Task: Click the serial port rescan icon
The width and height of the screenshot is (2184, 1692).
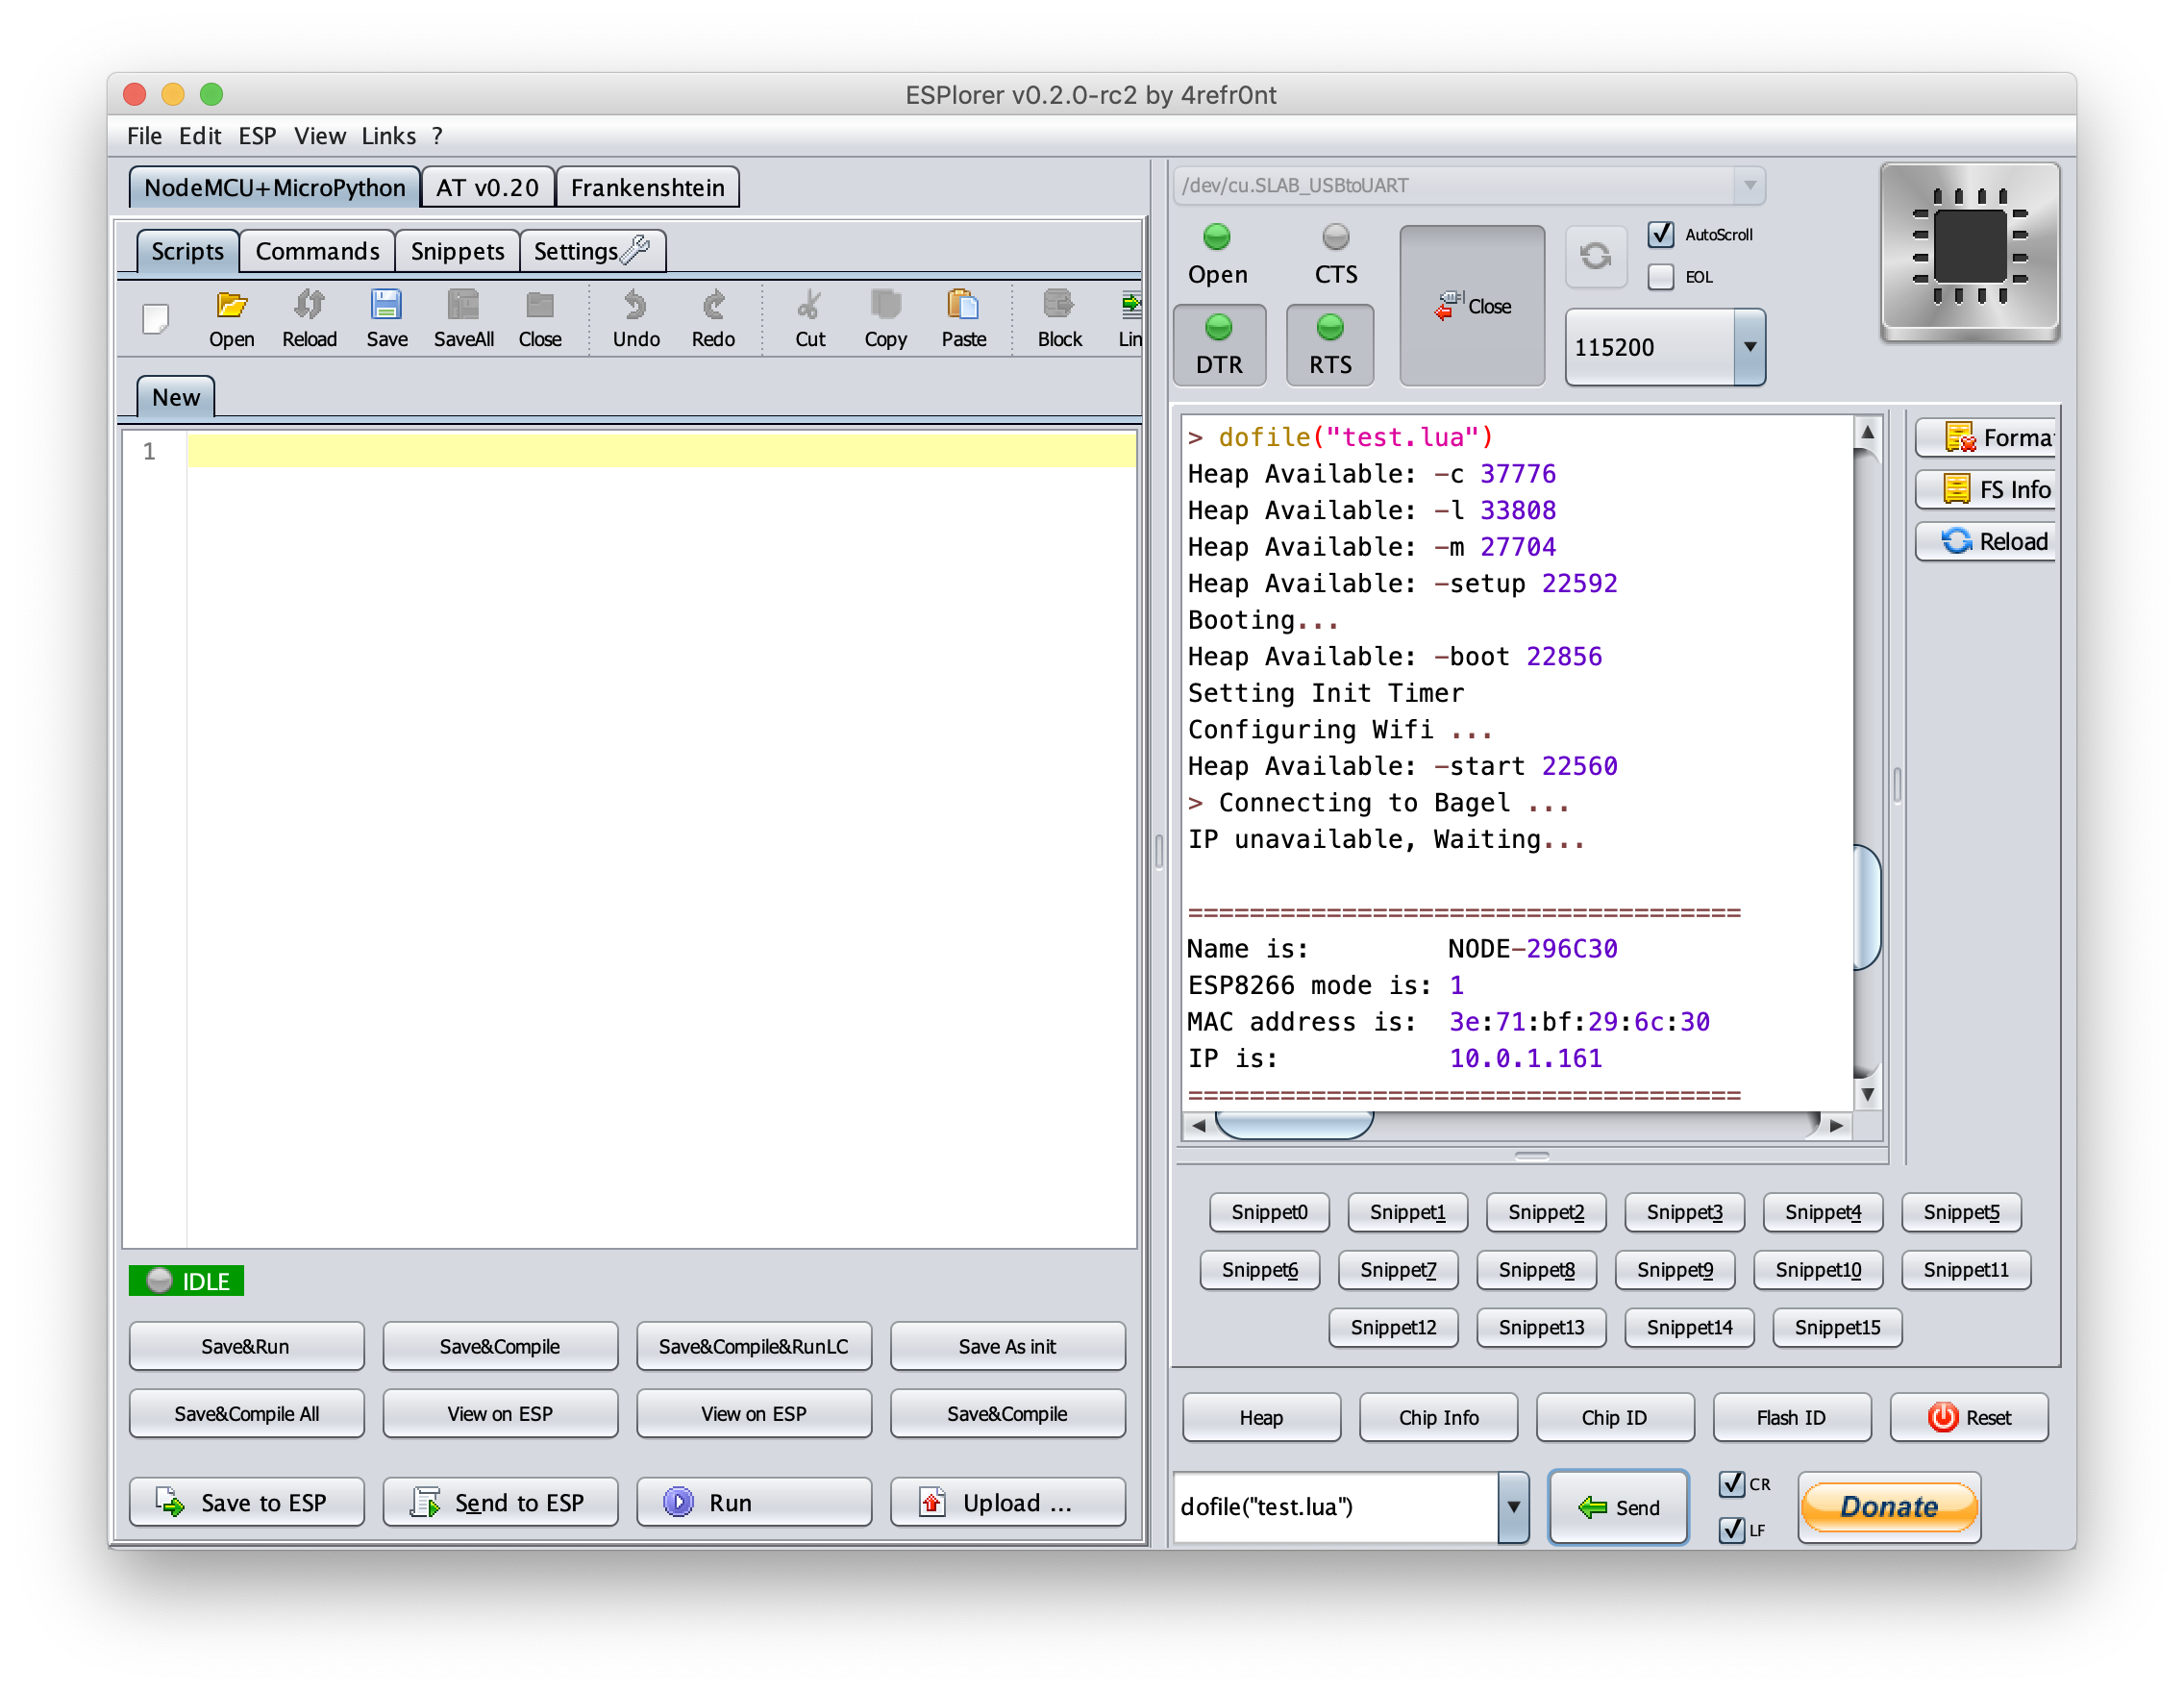Action: coord(1596,257)
